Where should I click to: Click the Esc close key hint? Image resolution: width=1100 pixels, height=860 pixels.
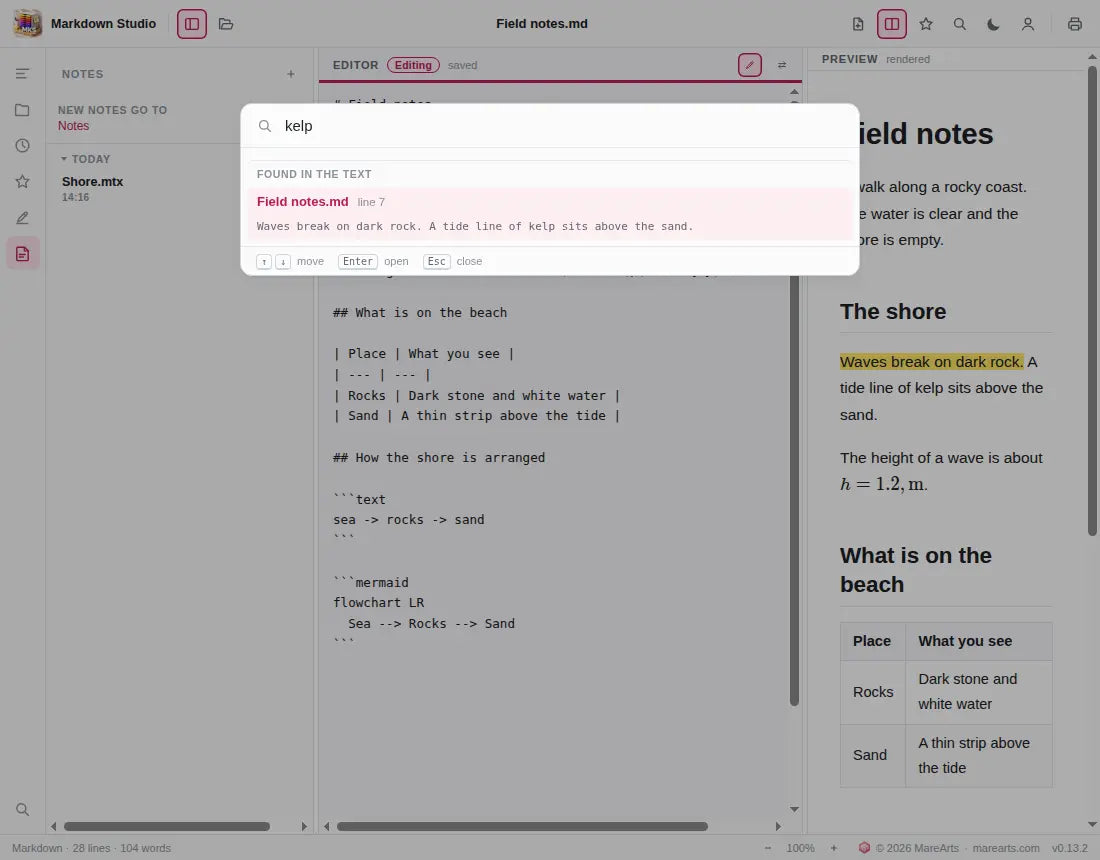[x=436, y=262]
